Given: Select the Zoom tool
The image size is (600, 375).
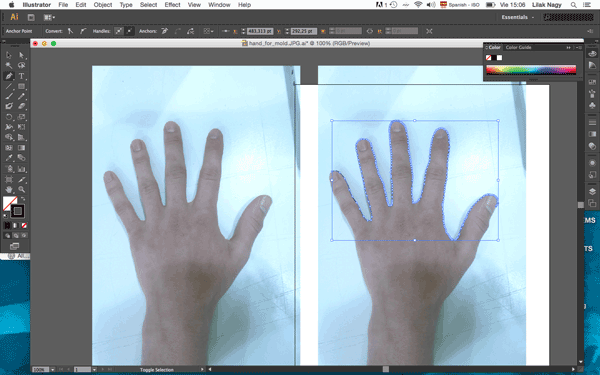Looking at the screenshot, I should pyautogui.click(x=21, y=189).
